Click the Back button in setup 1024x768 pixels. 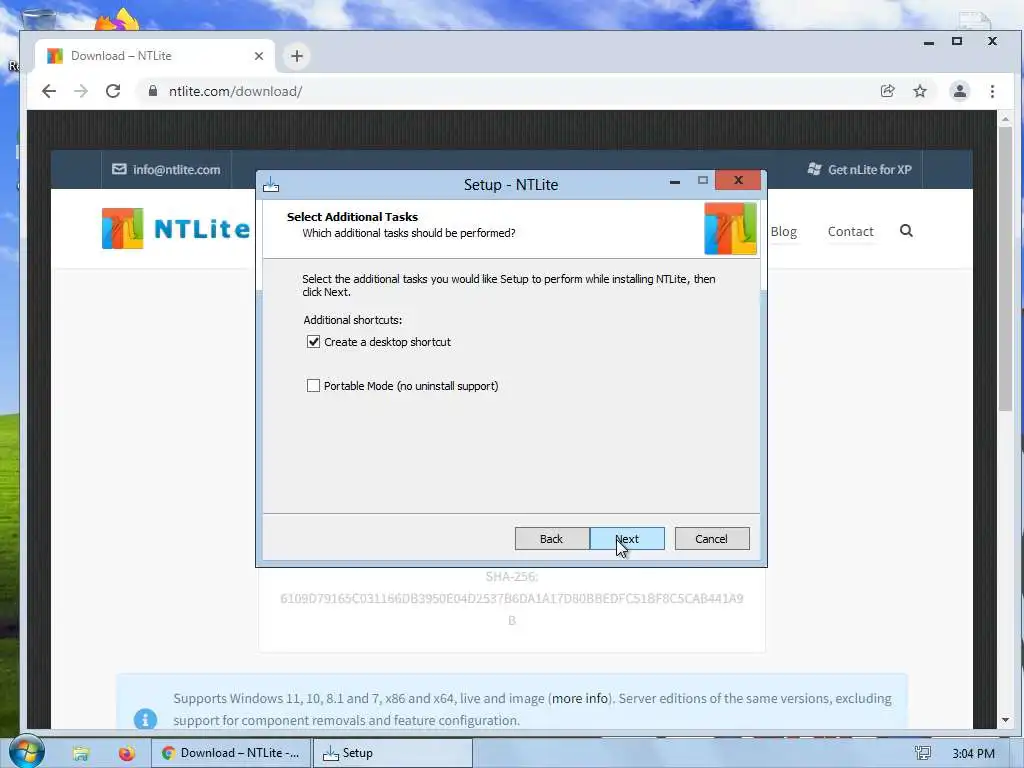tap(551, 539)
